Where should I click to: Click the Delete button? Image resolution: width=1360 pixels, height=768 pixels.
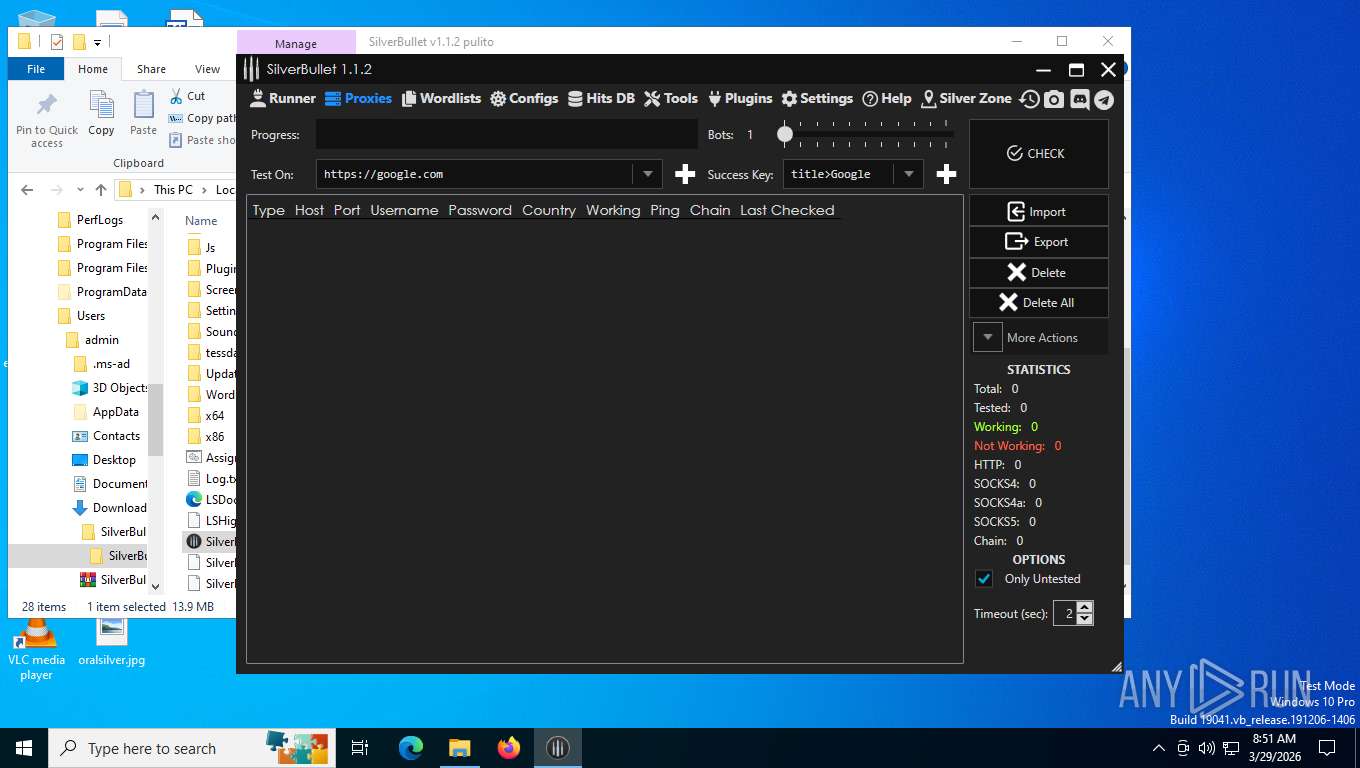point(1038,272)
